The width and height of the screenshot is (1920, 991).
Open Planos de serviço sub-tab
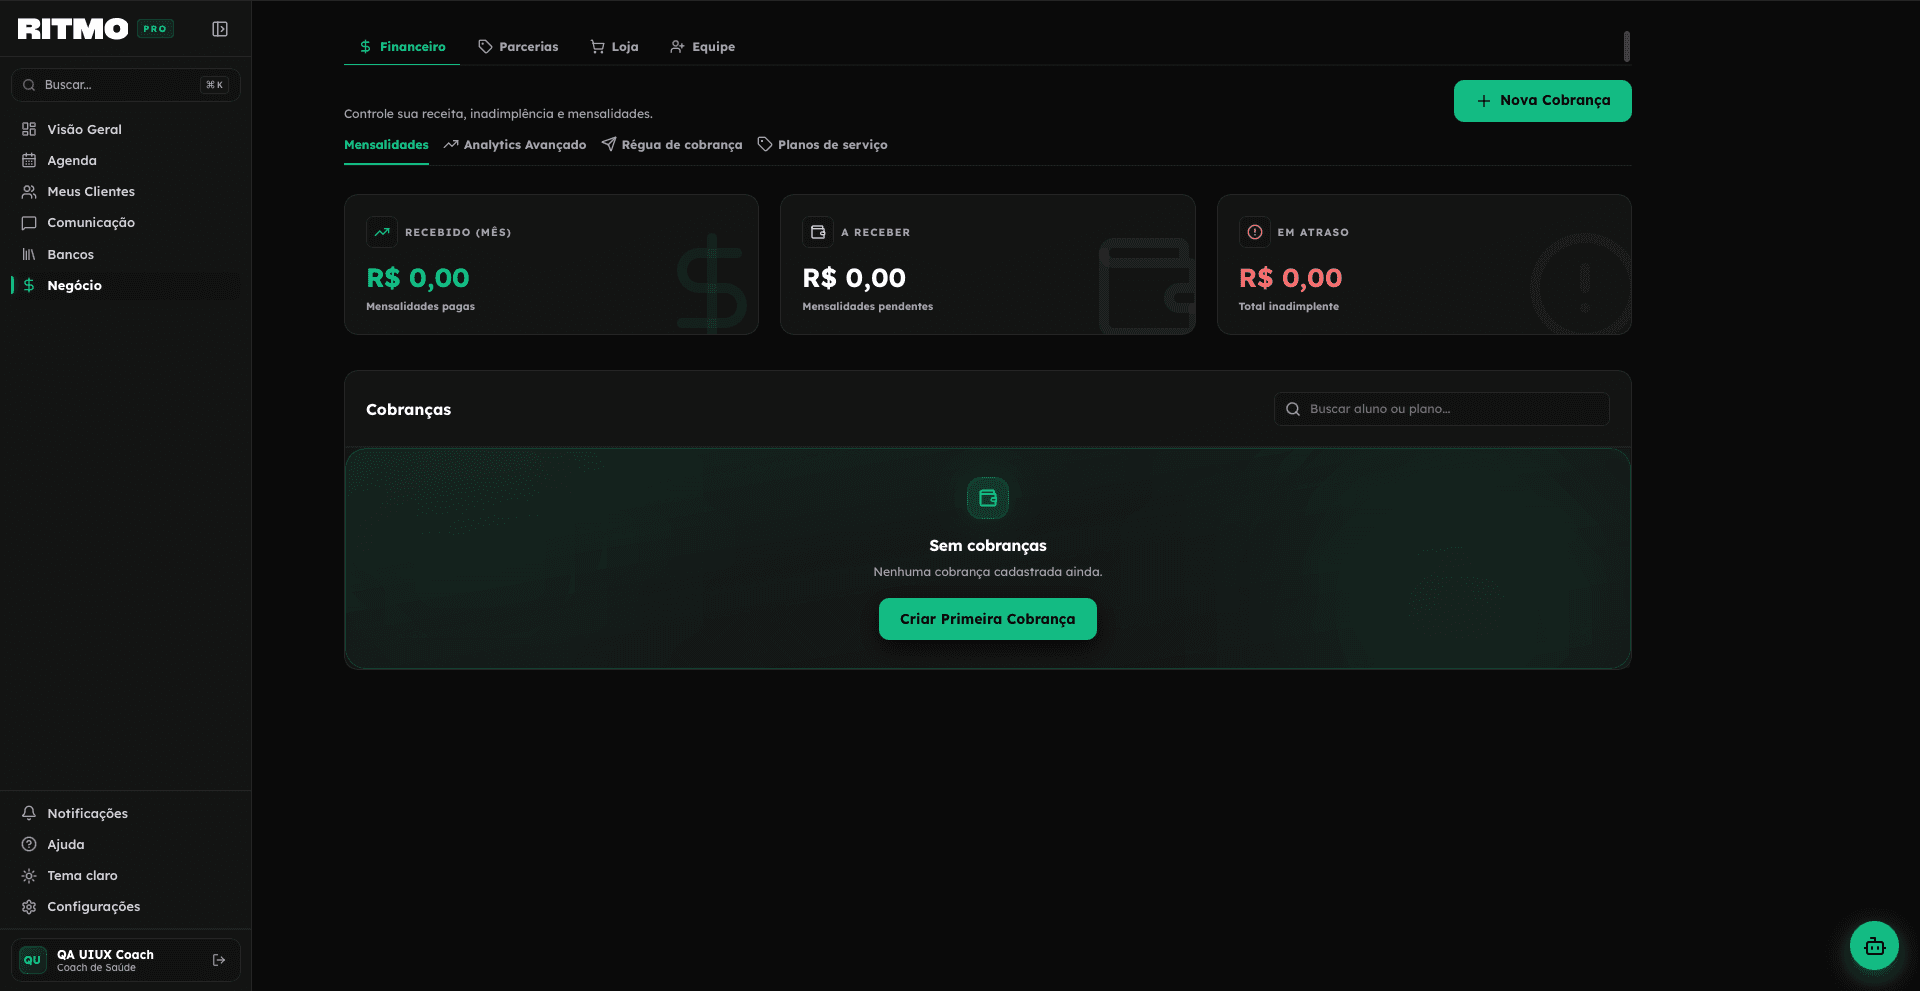point(822,145)
